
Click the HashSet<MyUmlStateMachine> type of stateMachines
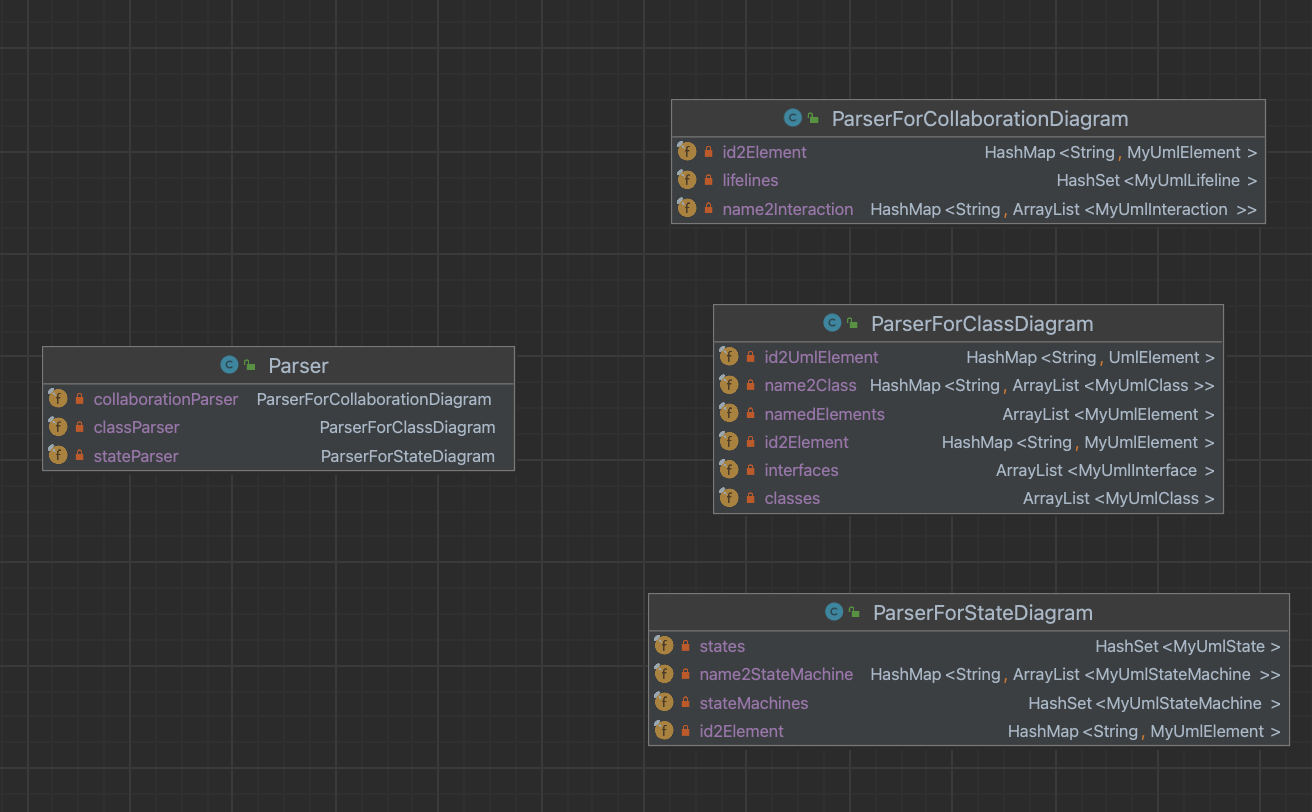[x=1155, y=703]
